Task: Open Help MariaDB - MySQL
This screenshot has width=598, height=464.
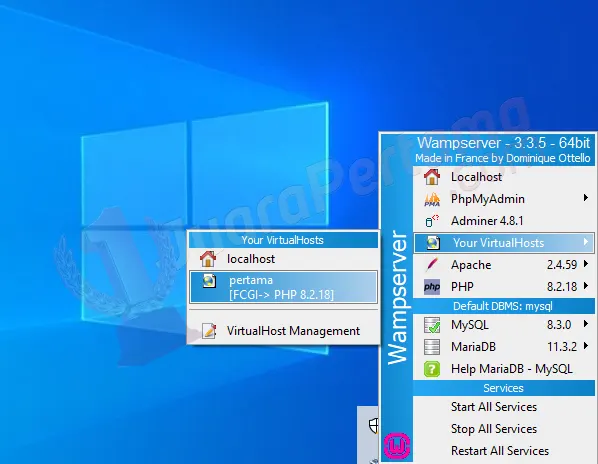Action: (503, 369)
